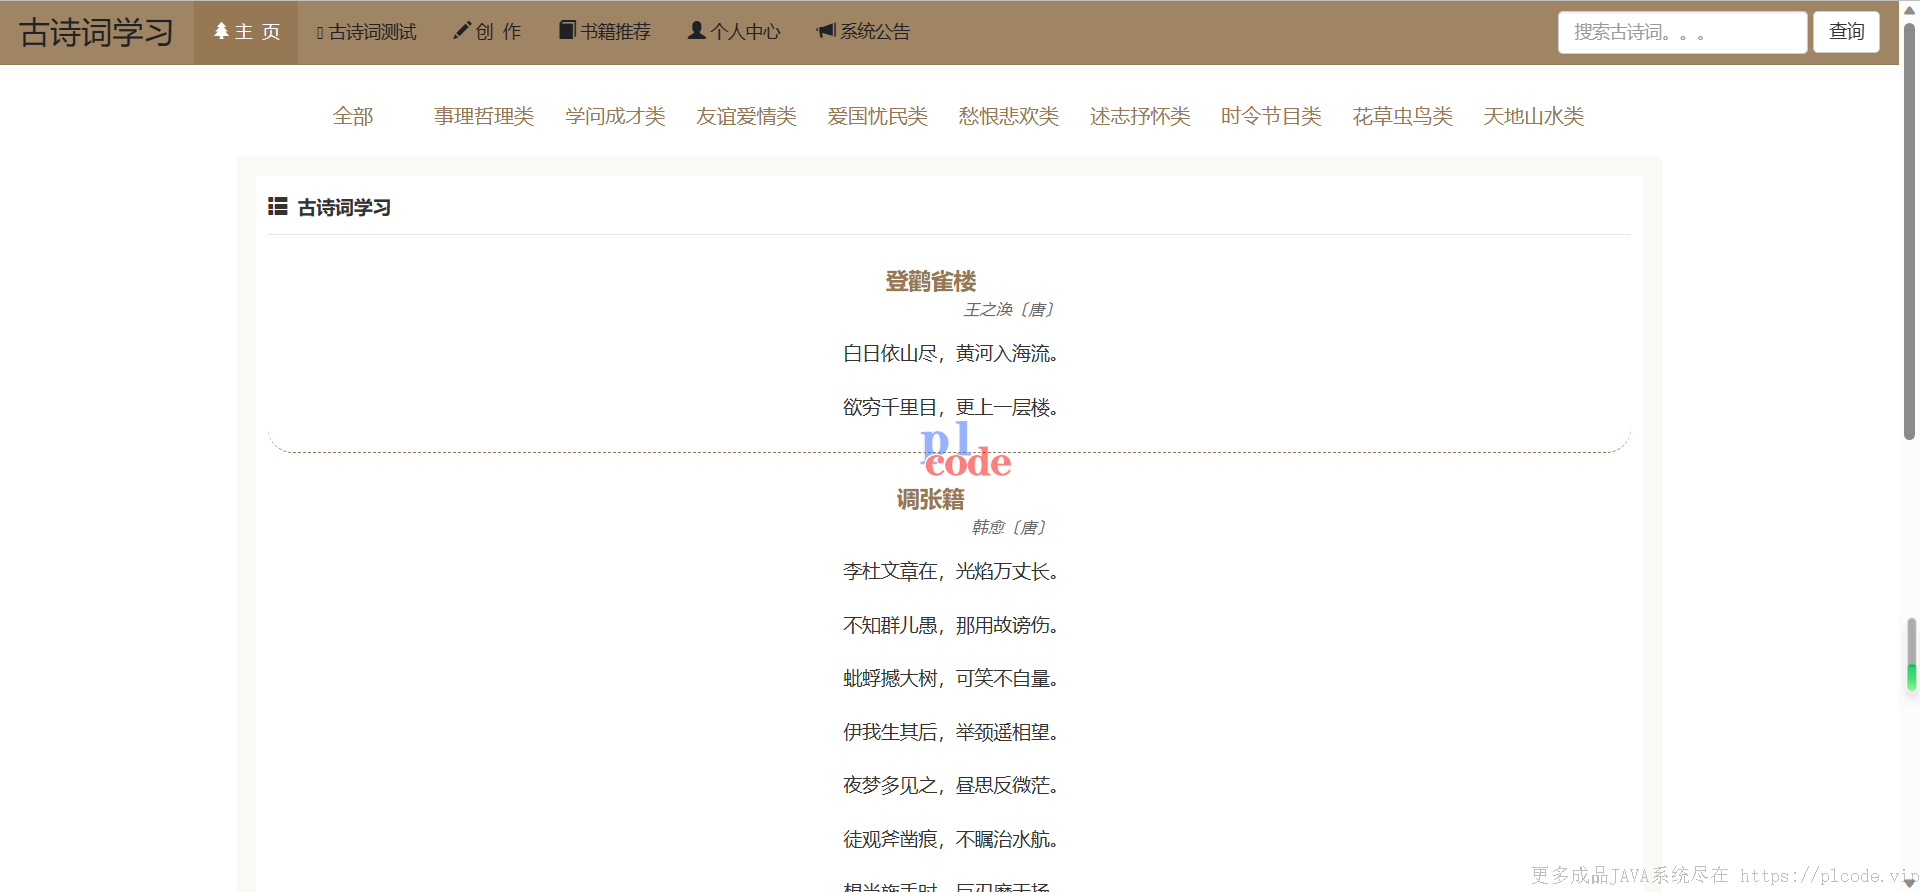
Task: Focus the 搜索古诗词 search field
Action: pos(1682,32)
